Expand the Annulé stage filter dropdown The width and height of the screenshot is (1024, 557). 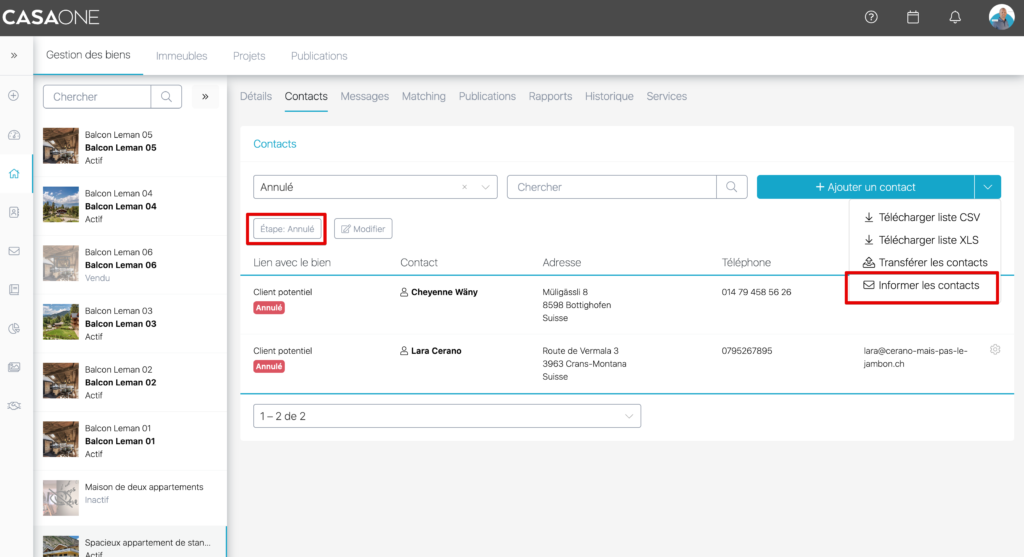(487, 187)
